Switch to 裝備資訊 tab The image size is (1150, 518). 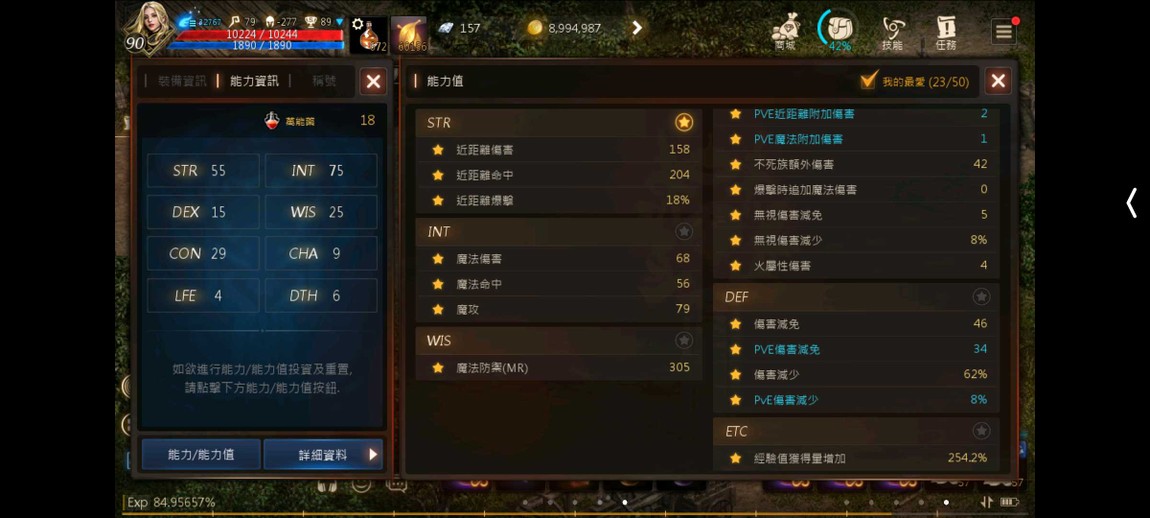point(183,81)
